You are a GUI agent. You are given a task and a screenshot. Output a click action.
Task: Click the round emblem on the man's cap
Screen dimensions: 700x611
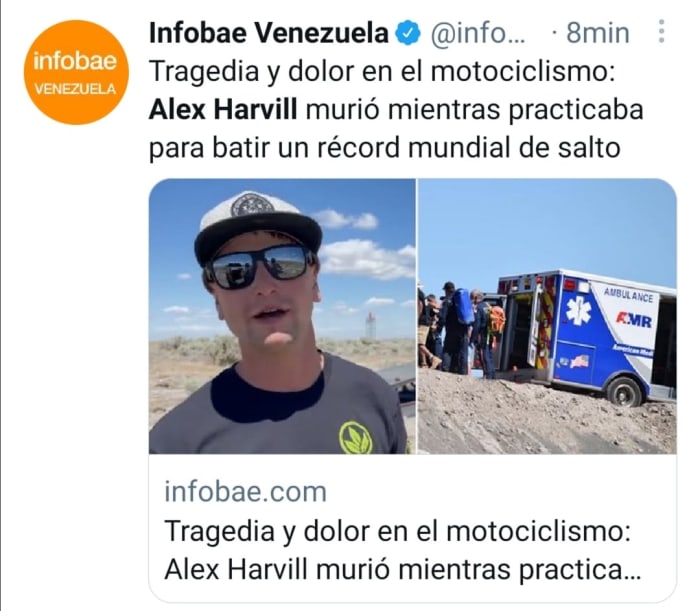(253, 204)
